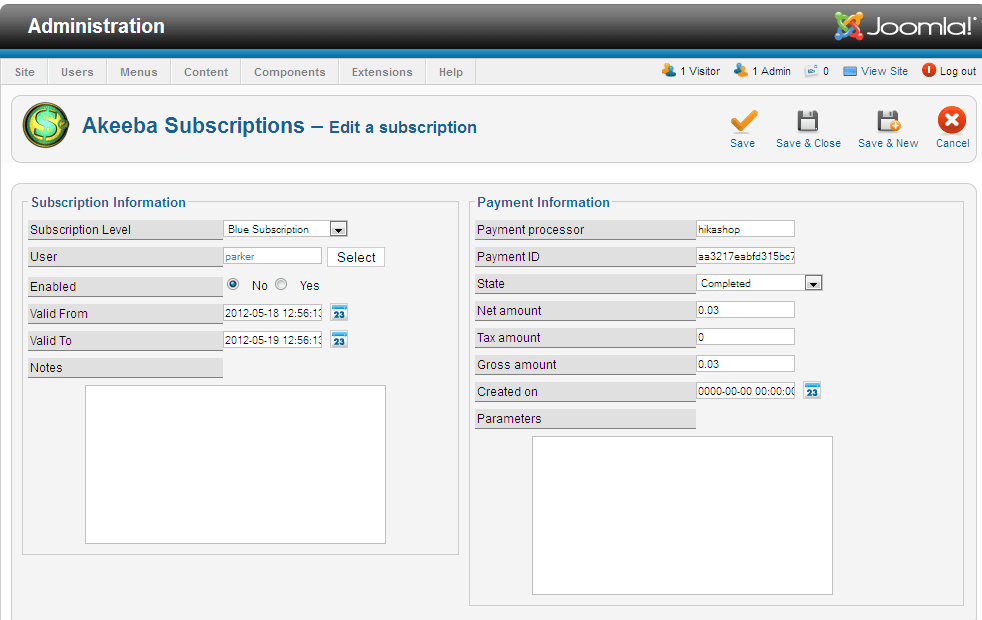Click the Gross amount field

[x=745, y=363]
